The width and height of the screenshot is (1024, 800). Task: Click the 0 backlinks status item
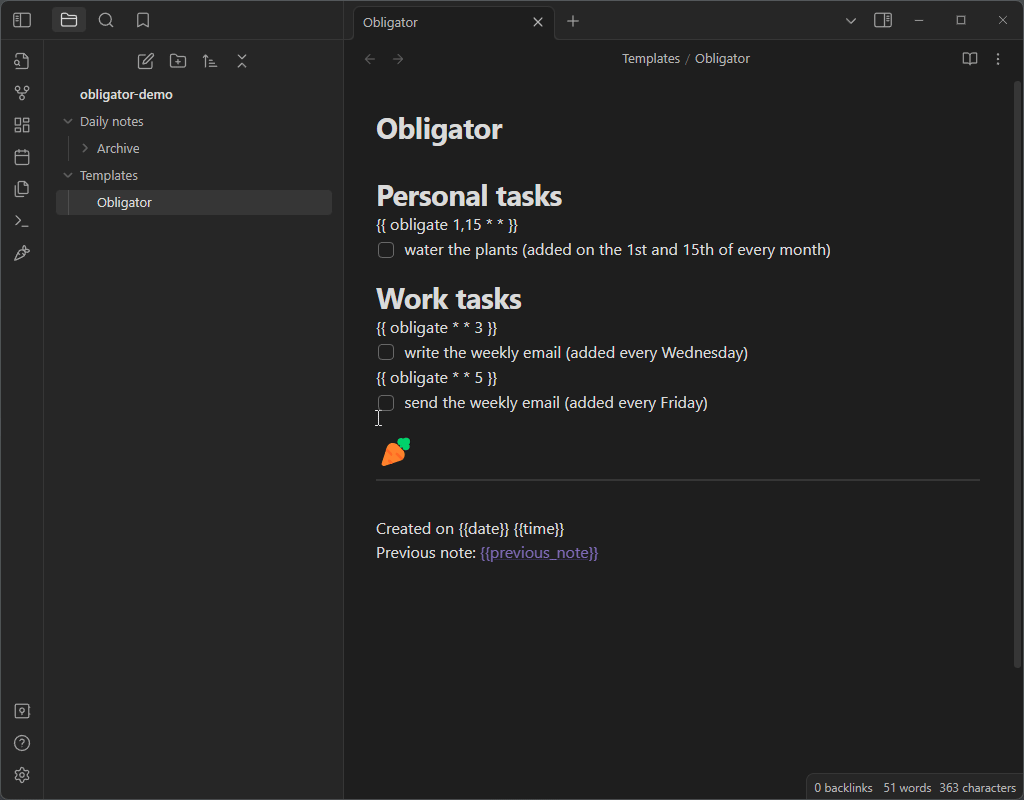pos(842,788)
